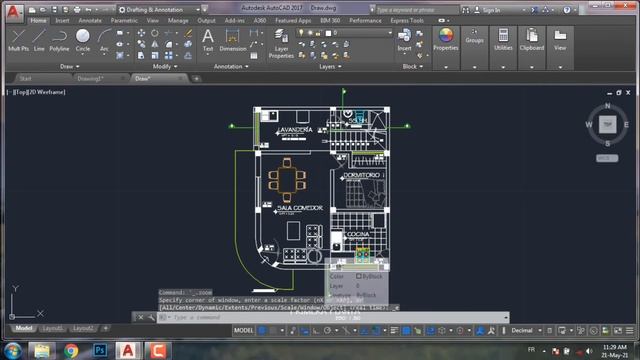Open File Explorer from the taskbar
Viewport: 640px width, 360px height.
pos(42,351)
